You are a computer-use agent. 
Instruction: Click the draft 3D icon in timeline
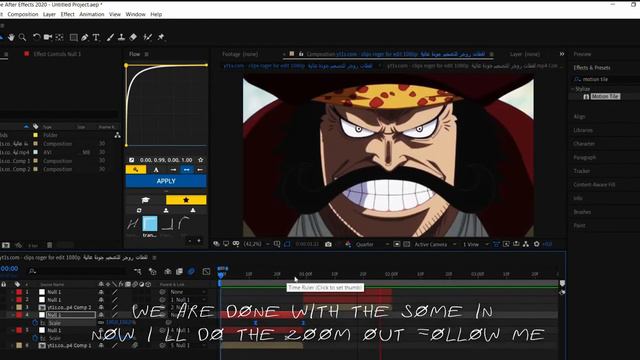point(153,271)
